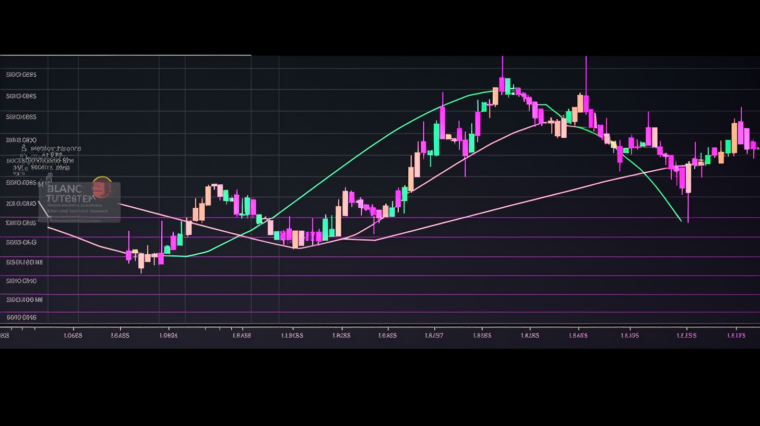Click the leftmost time axis label
The height and width of the screenshot is (426, 760).
pos(5,336)
